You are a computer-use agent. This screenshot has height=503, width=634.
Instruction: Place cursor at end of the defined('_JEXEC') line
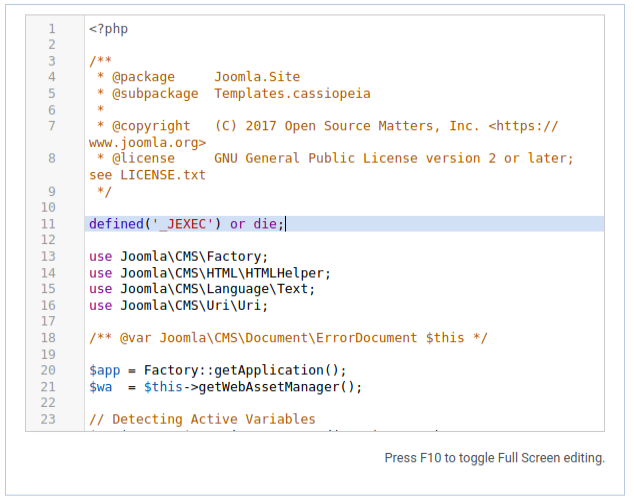click(286, 224)
